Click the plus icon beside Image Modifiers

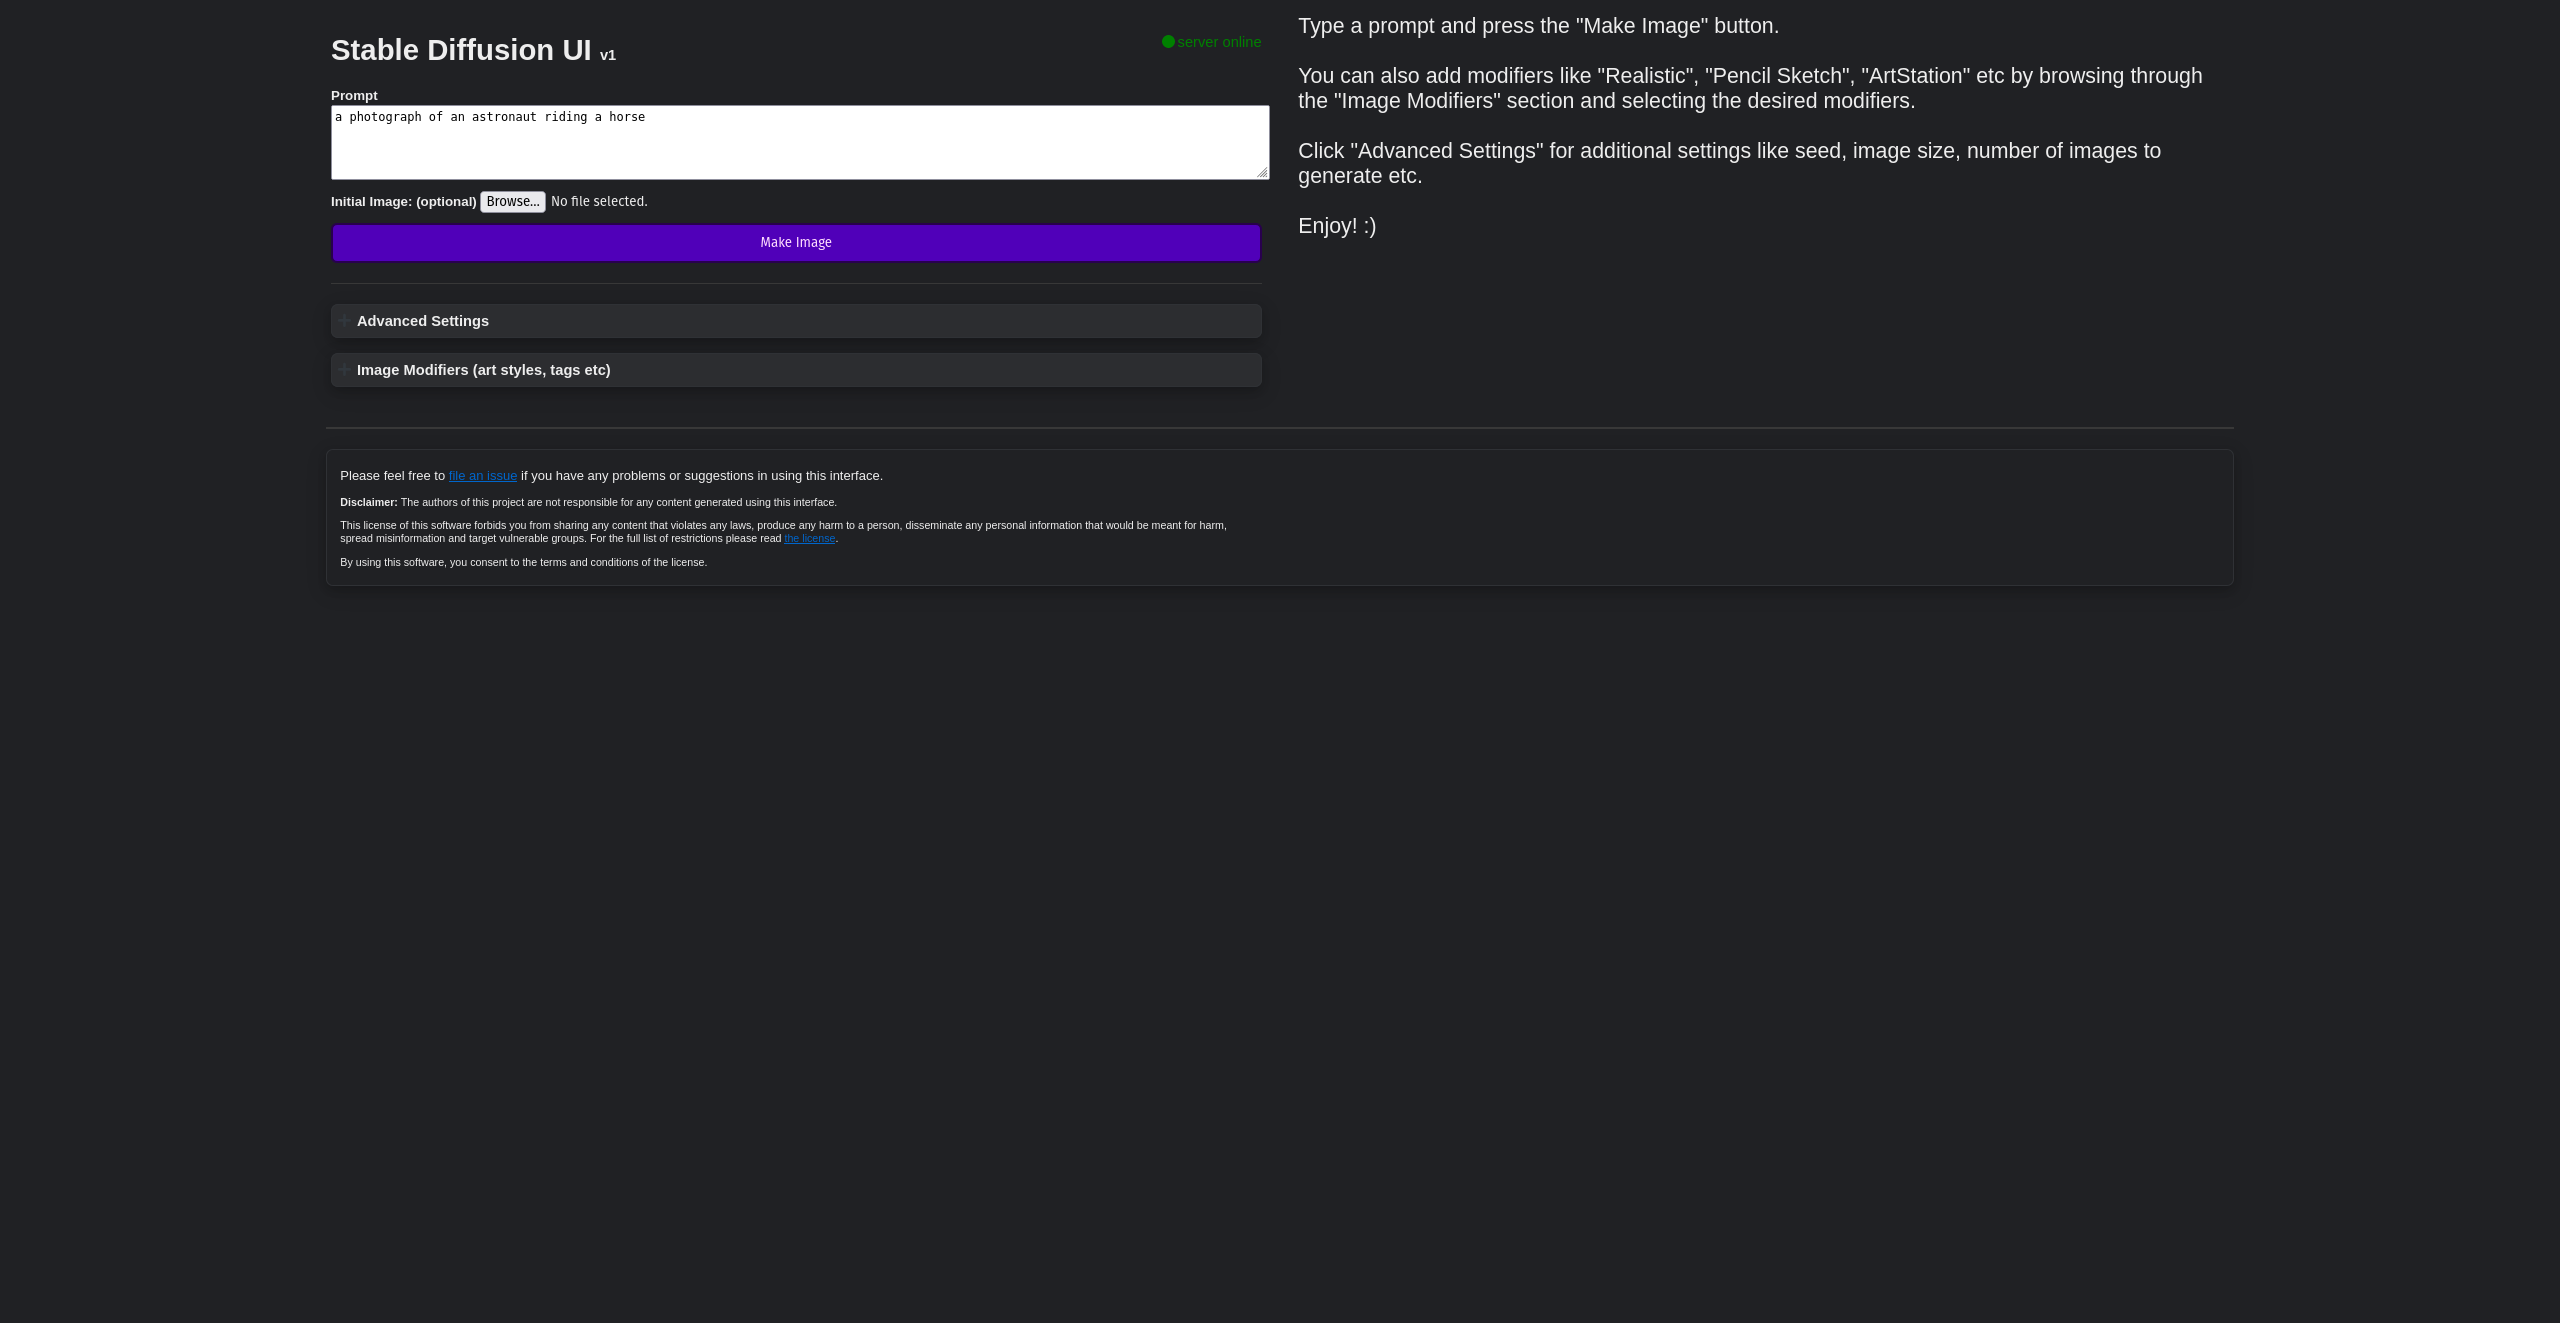point(346,369)
